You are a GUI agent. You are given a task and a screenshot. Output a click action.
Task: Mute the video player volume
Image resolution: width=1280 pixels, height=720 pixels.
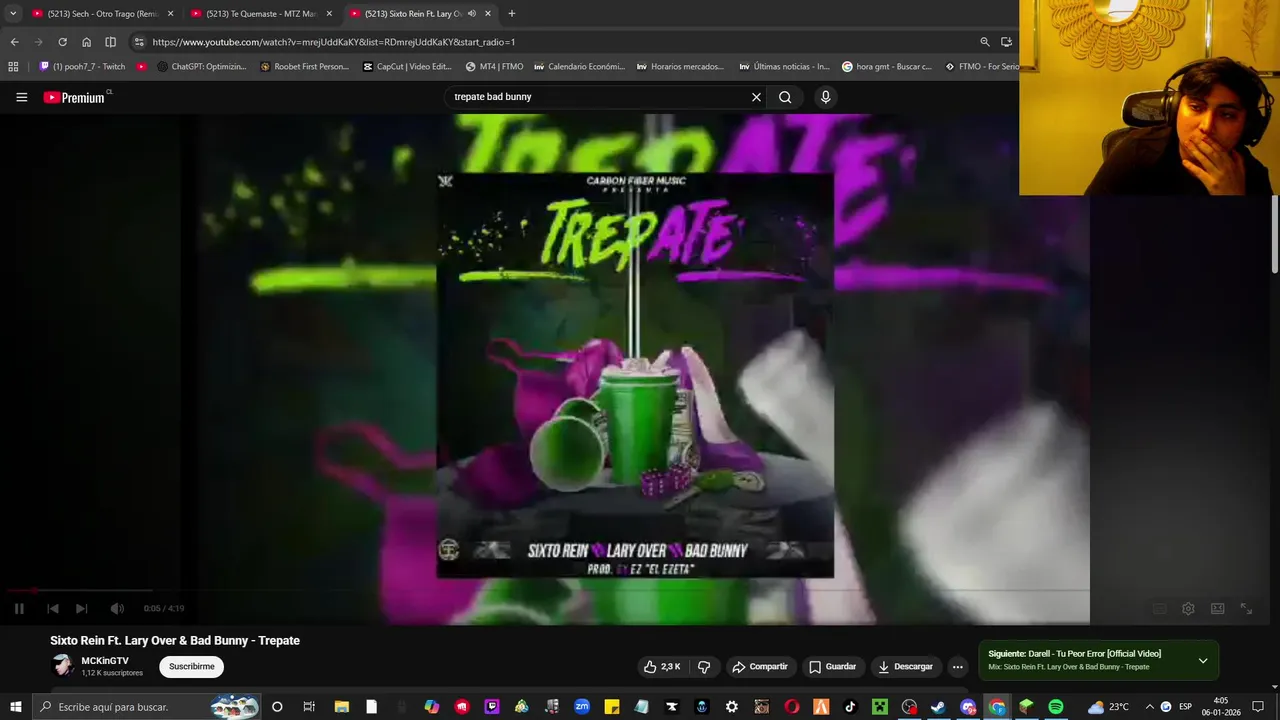[x=117, y=608]
